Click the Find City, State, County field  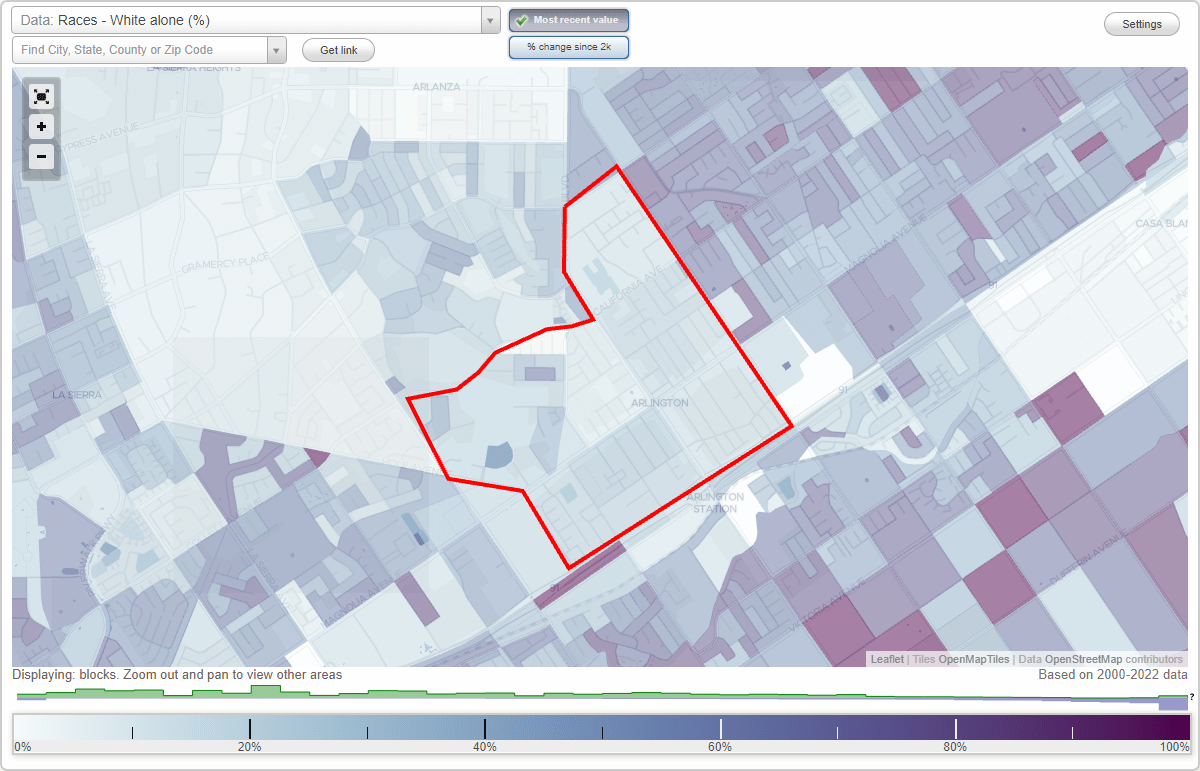click(x=140, y=50)
